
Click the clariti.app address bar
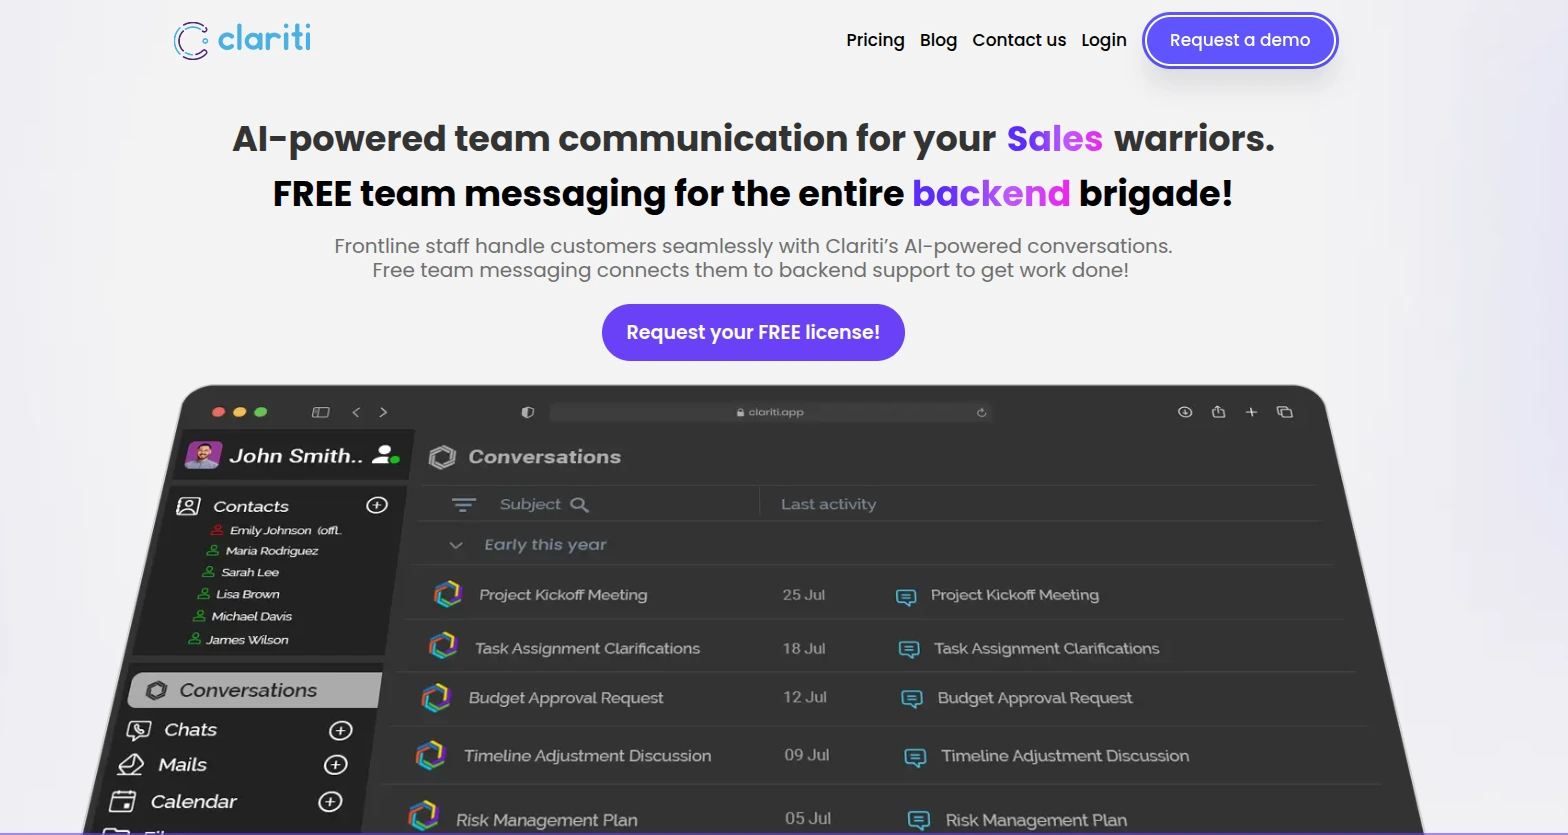[x=770, y=412]
